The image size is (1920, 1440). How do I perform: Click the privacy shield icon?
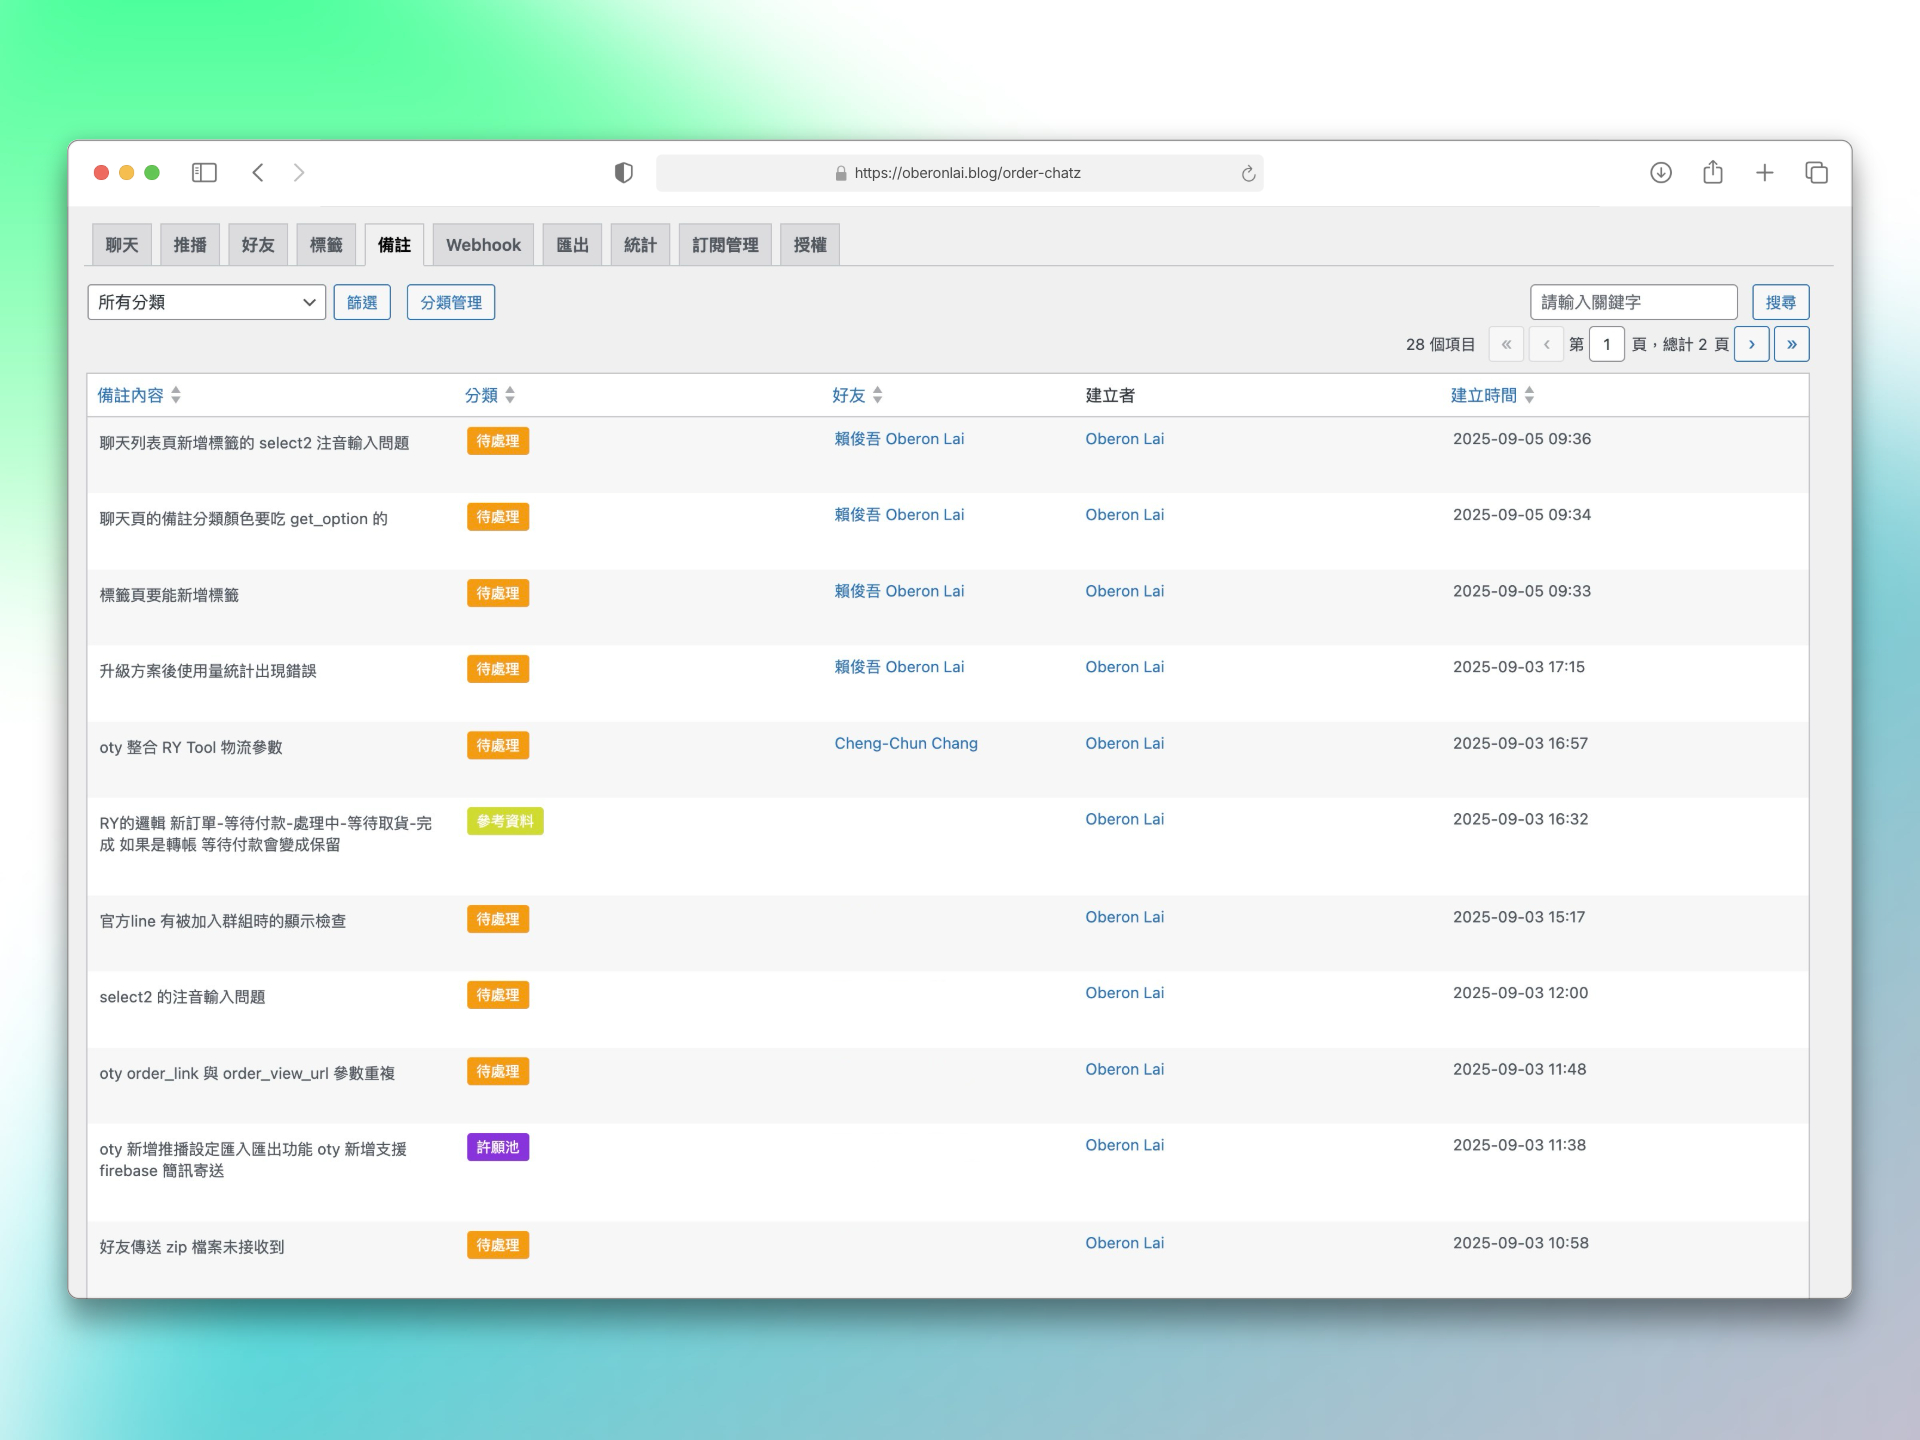623,173
